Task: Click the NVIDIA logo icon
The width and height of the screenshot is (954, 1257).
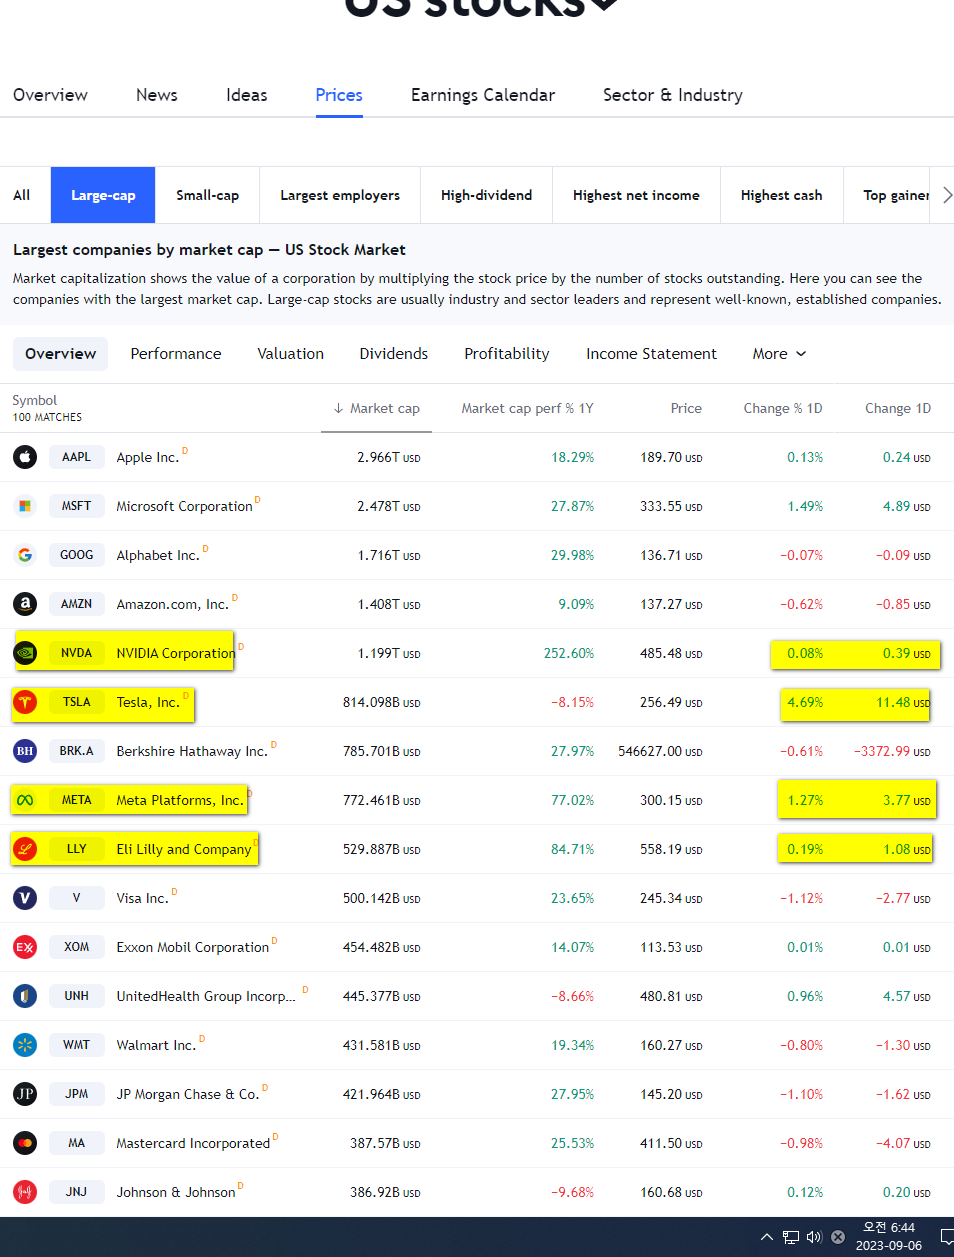Action: pos(25,653)
